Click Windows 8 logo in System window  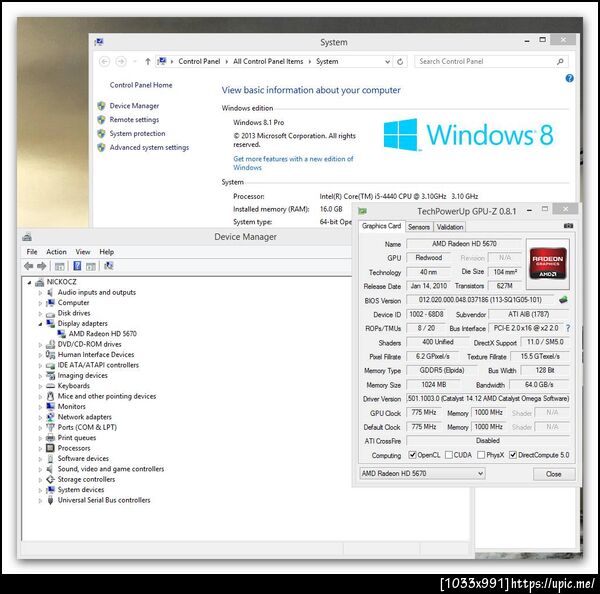pyautogui.click(x=469, y=135)
